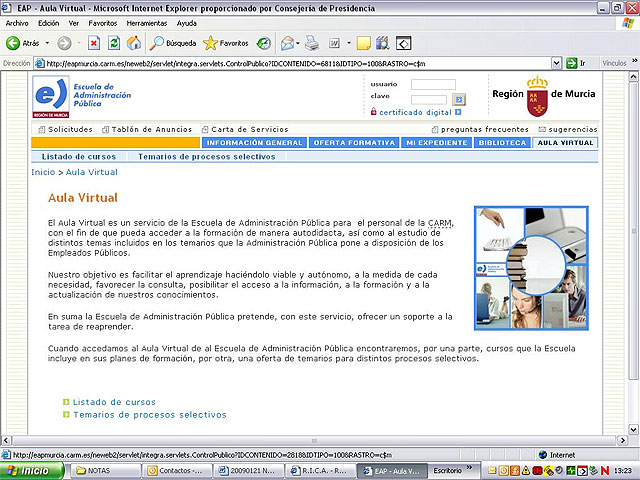Select the AULA VIRTUAL tab
The height and width of the screenshot is (480, 640).
565,142
